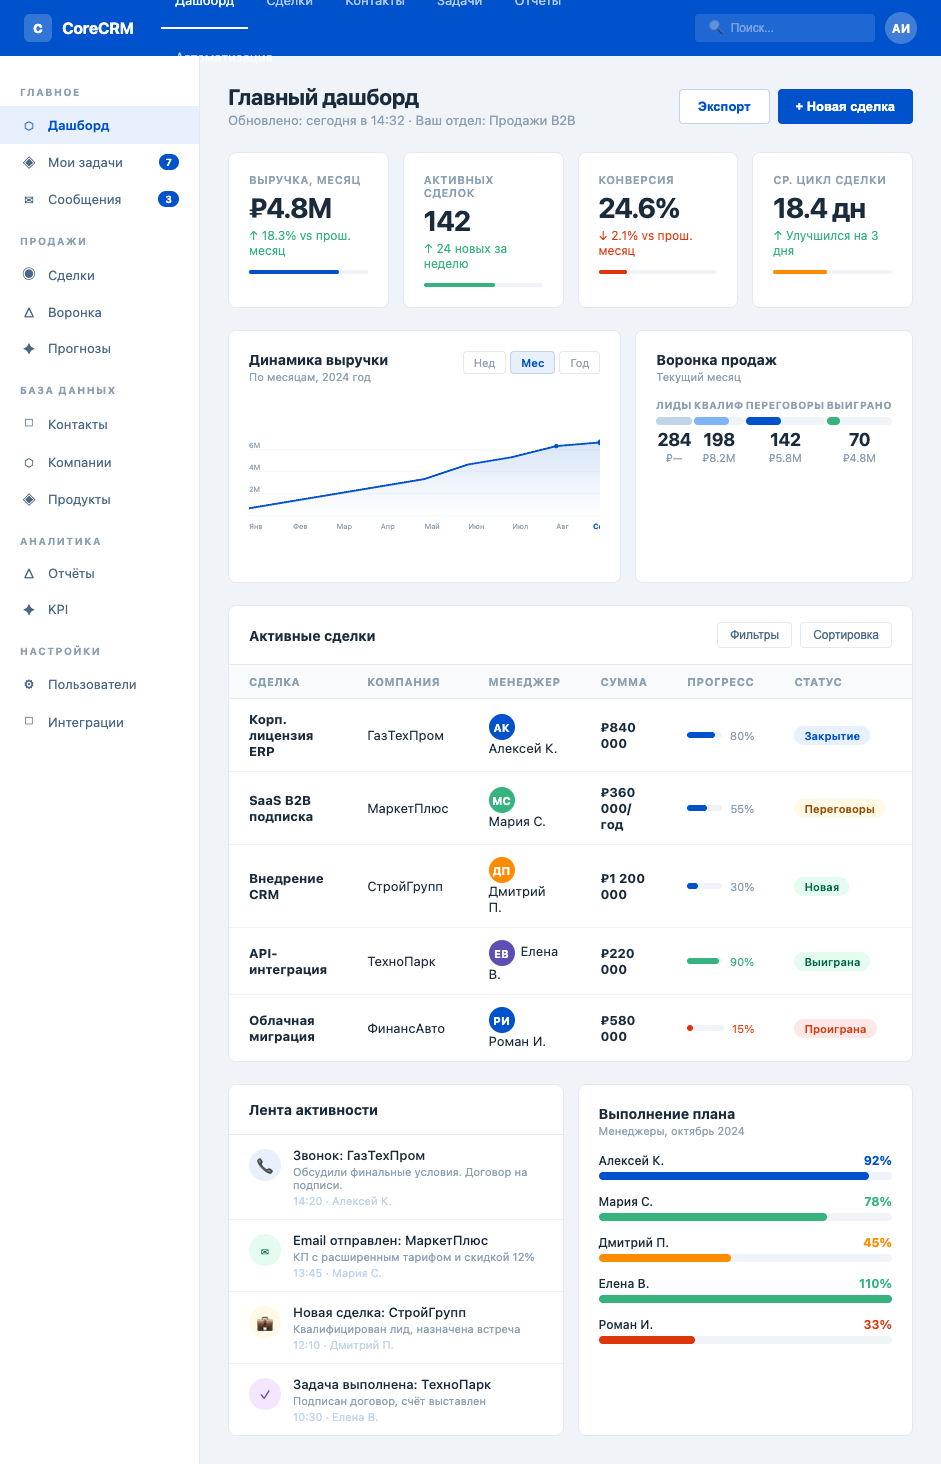Click the 80% progress bar for ERP deal

click(704, 735)
